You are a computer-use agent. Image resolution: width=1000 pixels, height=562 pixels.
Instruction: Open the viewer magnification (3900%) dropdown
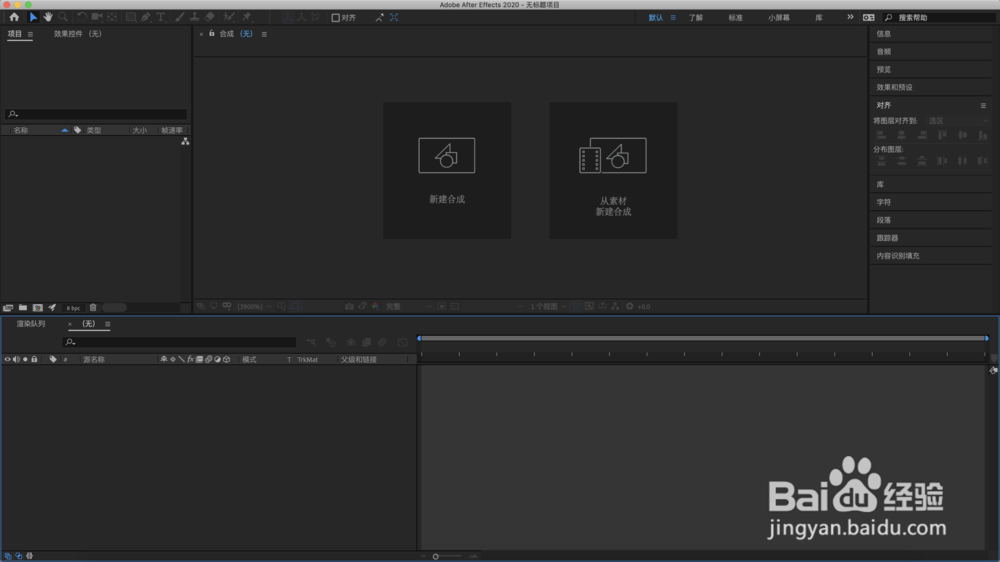point(254,306)
